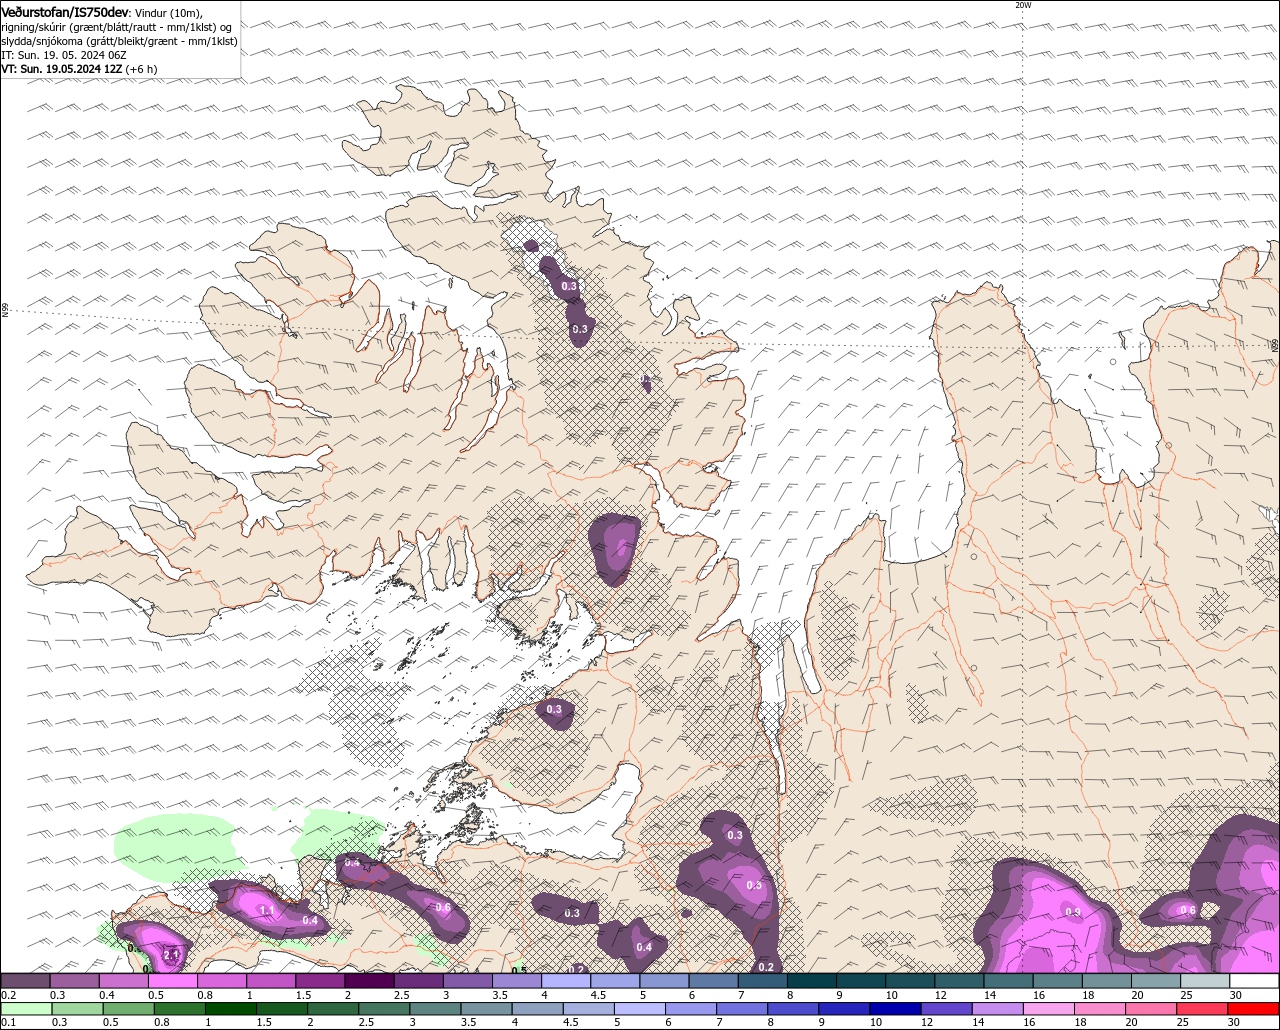The width and height of the screenshot is (1280, 1030).
Task: Click the upper legend swatch labelled 0.2
Action: 25,981
